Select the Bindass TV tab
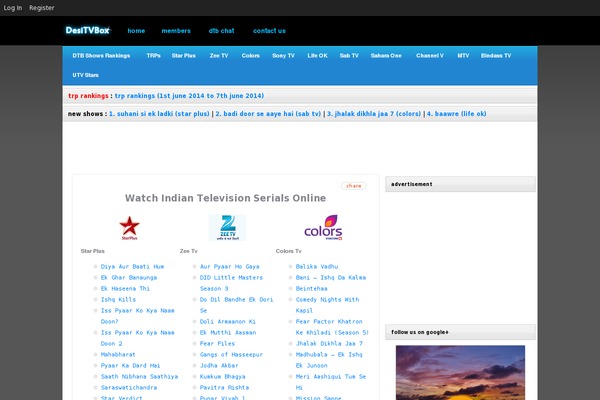The image size is (600, 400). pyautogui.click(x=496, y=56)
